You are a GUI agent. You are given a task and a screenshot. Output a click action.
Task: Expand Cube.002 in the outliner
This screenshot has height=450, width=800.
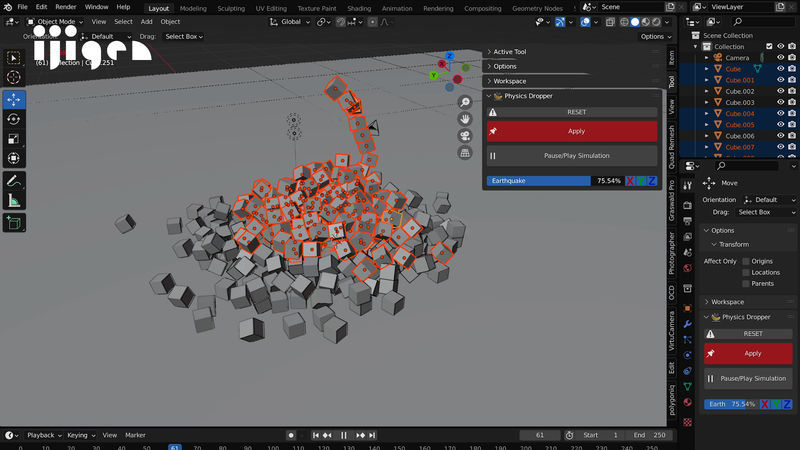click(x=707, y=91)
